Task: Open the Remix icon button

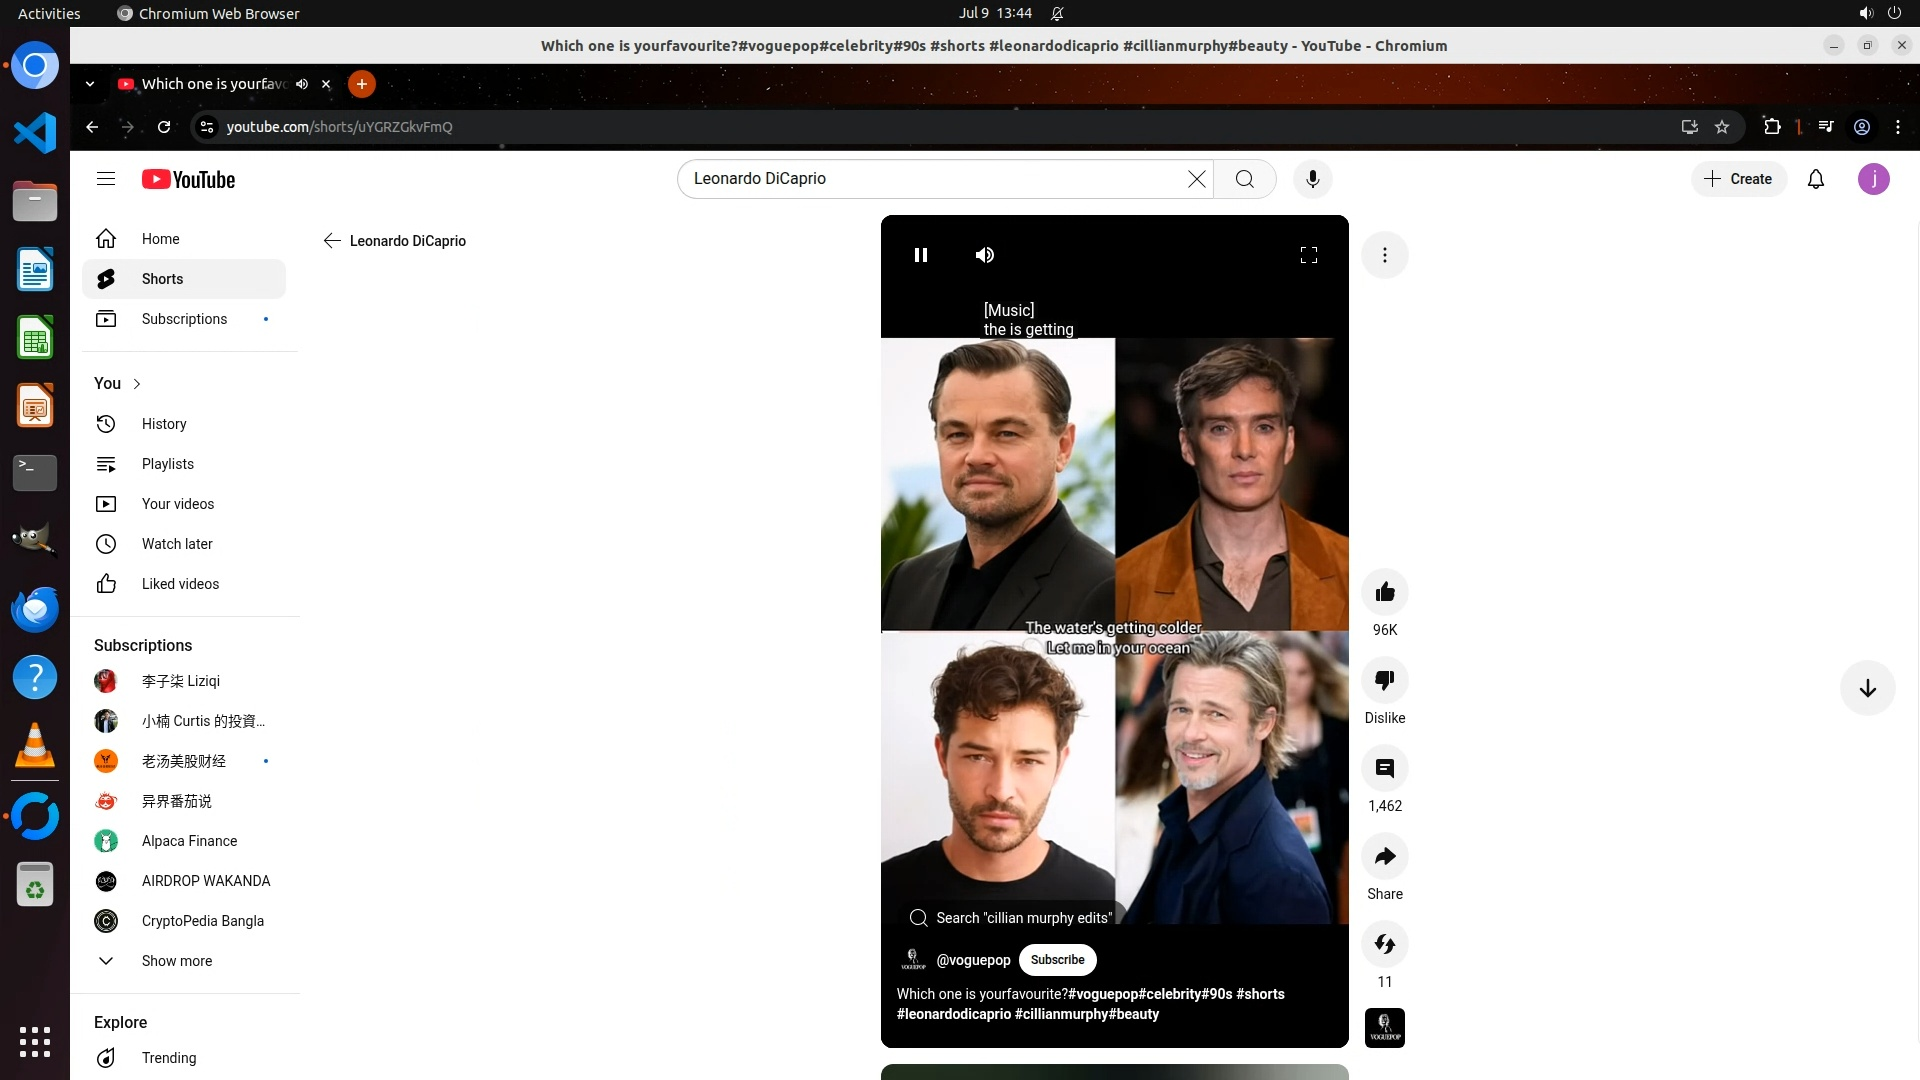Action: [x=1384, y=944]
